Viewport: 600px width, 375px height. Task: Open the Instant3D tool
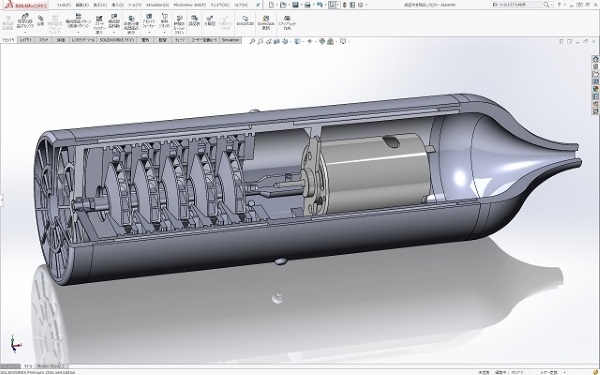coord(245,21)
